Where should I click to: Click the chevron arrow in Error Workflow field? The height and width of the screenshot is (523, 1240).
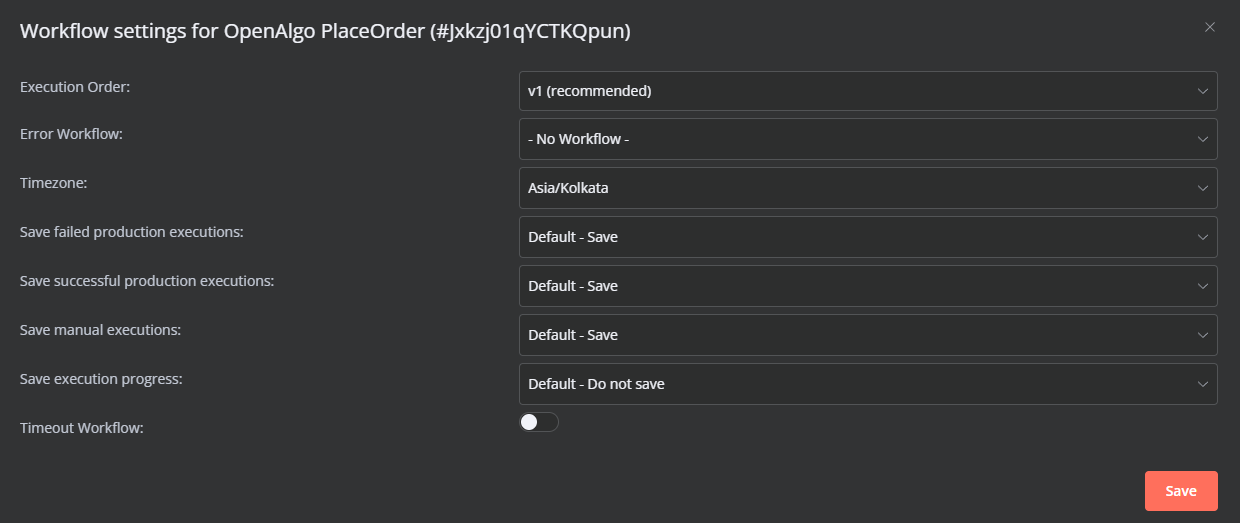[x=1202, y=139]
